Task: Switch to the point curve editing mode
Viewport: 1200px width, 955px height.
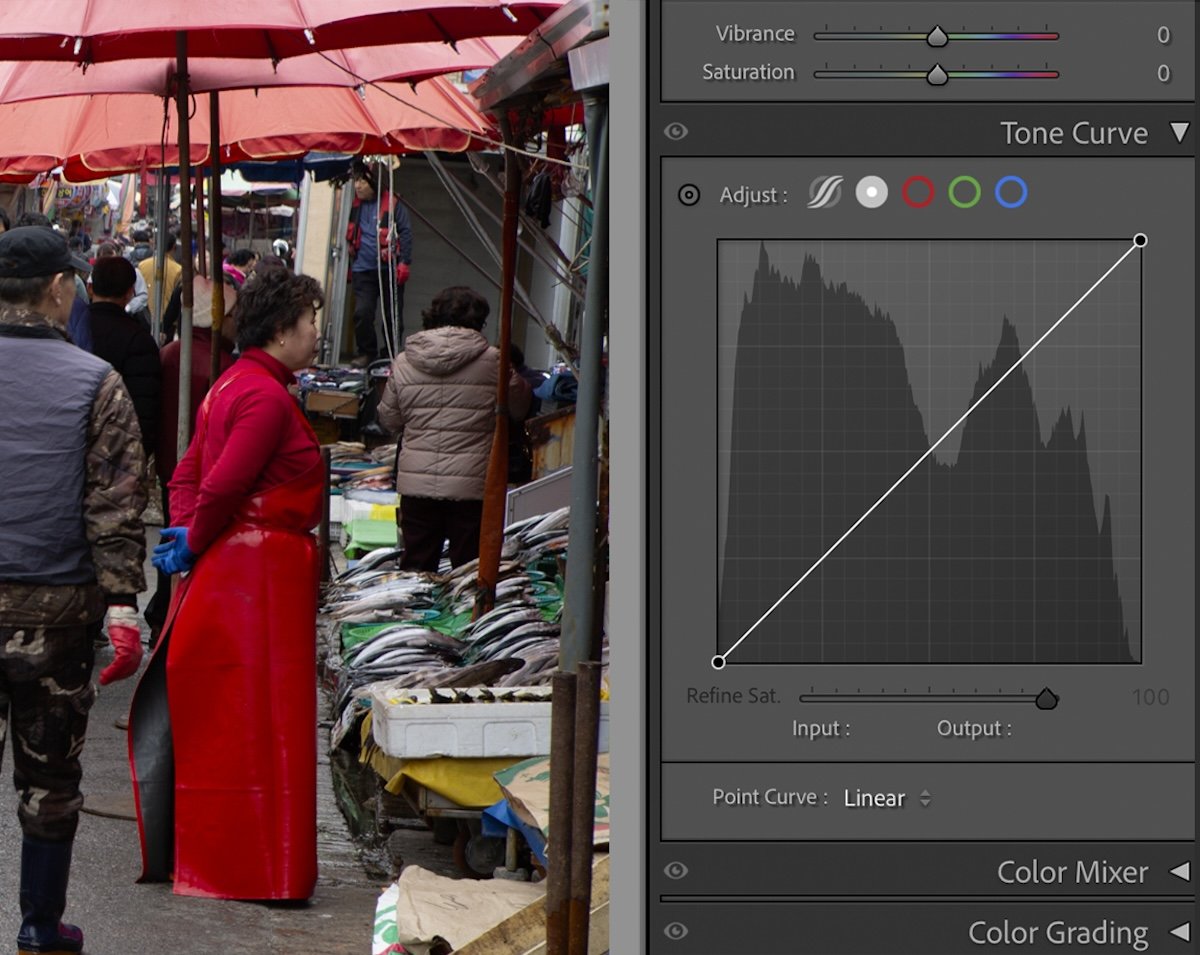Action: coord(870,192)
